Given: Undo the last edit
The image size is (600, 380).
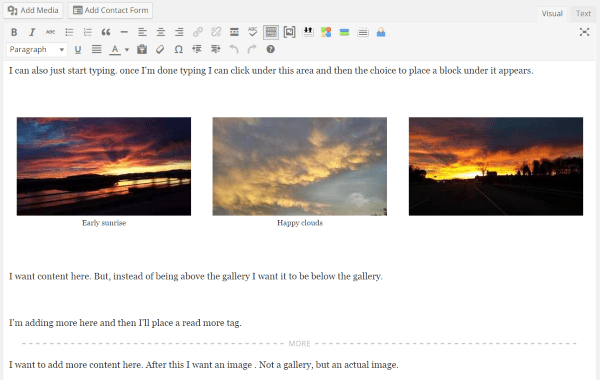Looking at the screenshot, I should pyautogui.click(x=234, y=49).
